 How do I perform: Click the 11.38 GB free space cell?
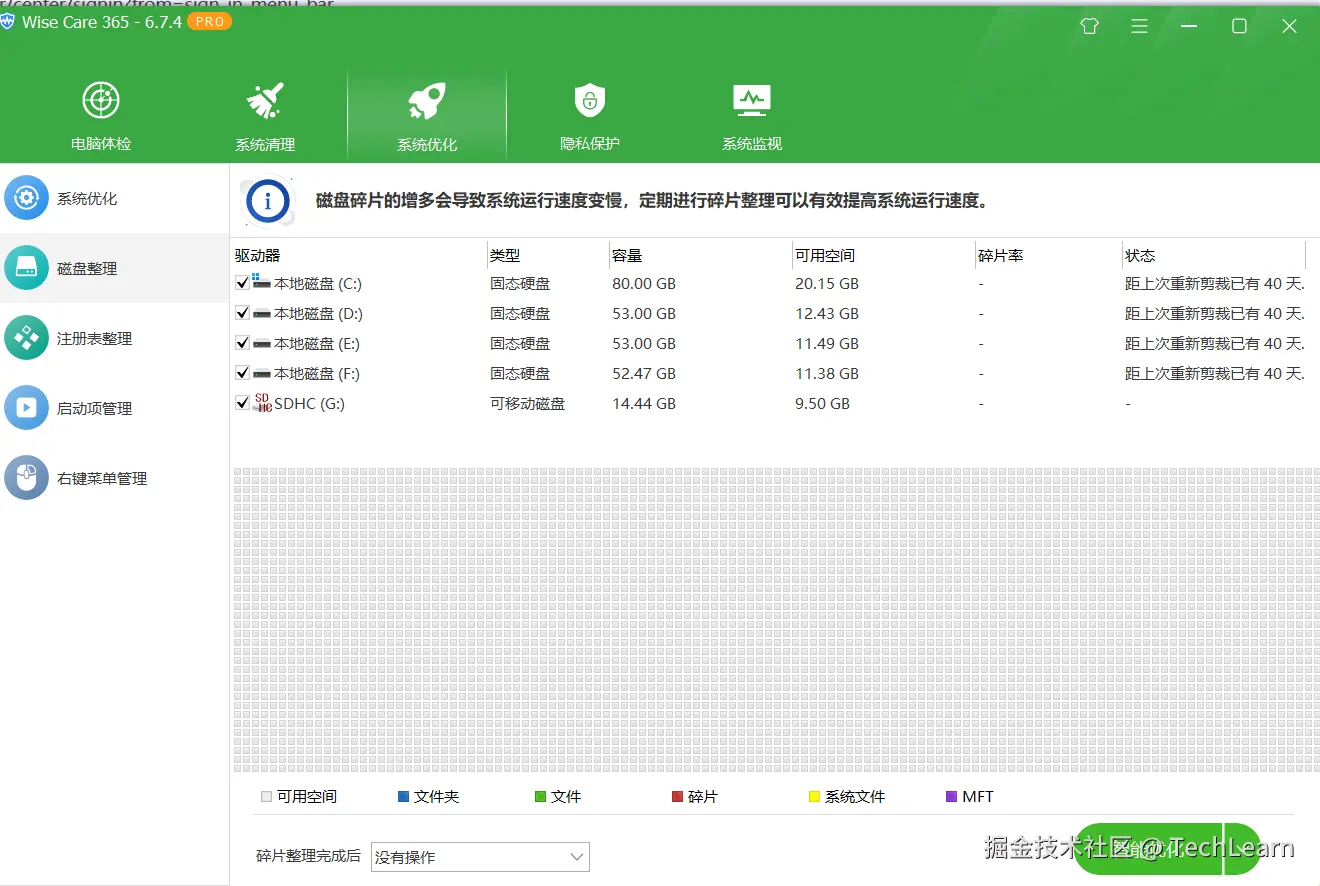point(827,374)
